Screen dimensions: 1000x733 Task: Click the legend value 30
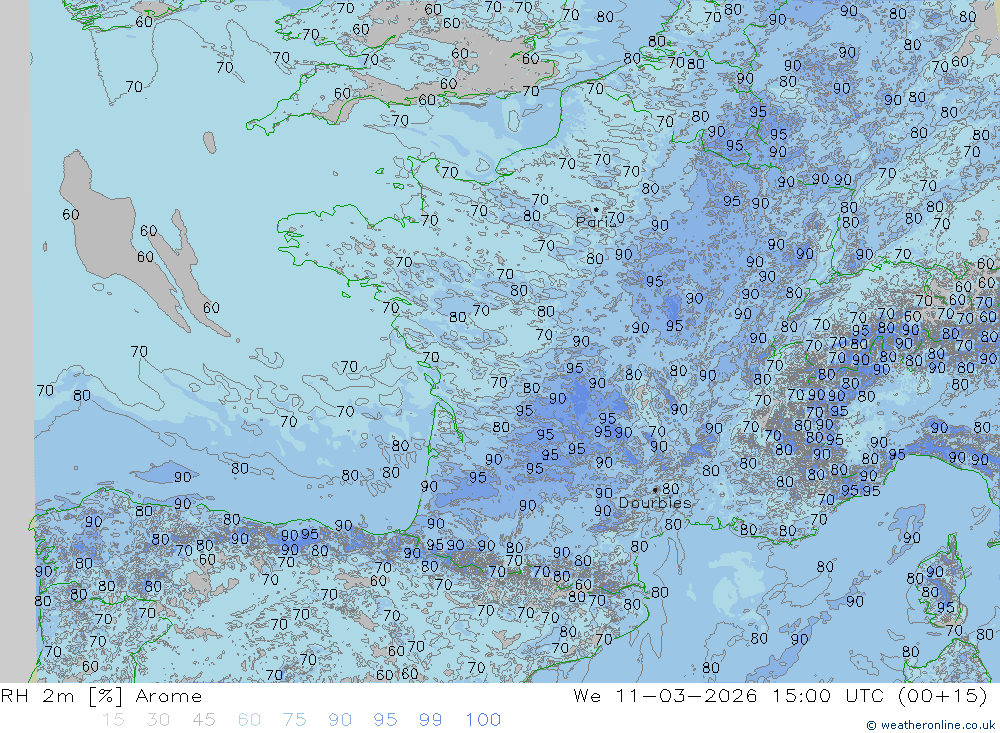tap(158, 720)
